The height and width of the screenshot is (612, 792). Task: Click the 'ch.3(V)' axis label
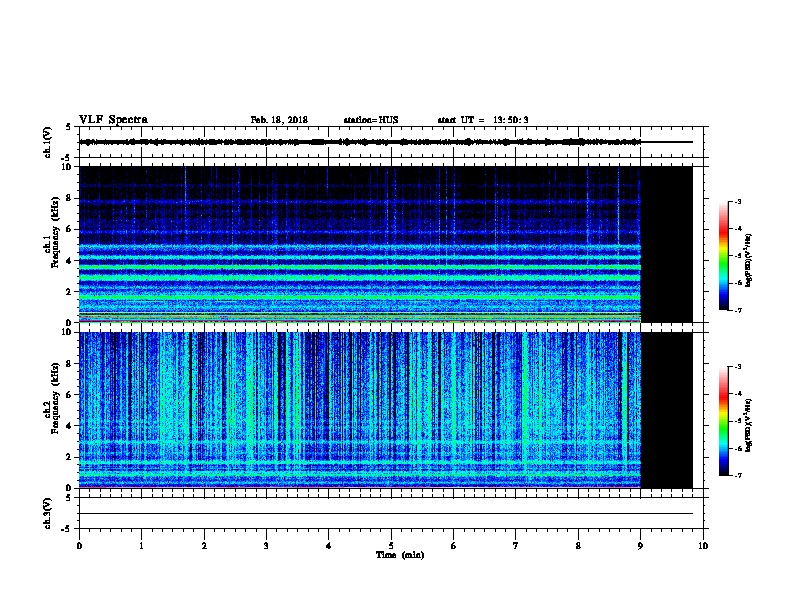coord(47,513)
